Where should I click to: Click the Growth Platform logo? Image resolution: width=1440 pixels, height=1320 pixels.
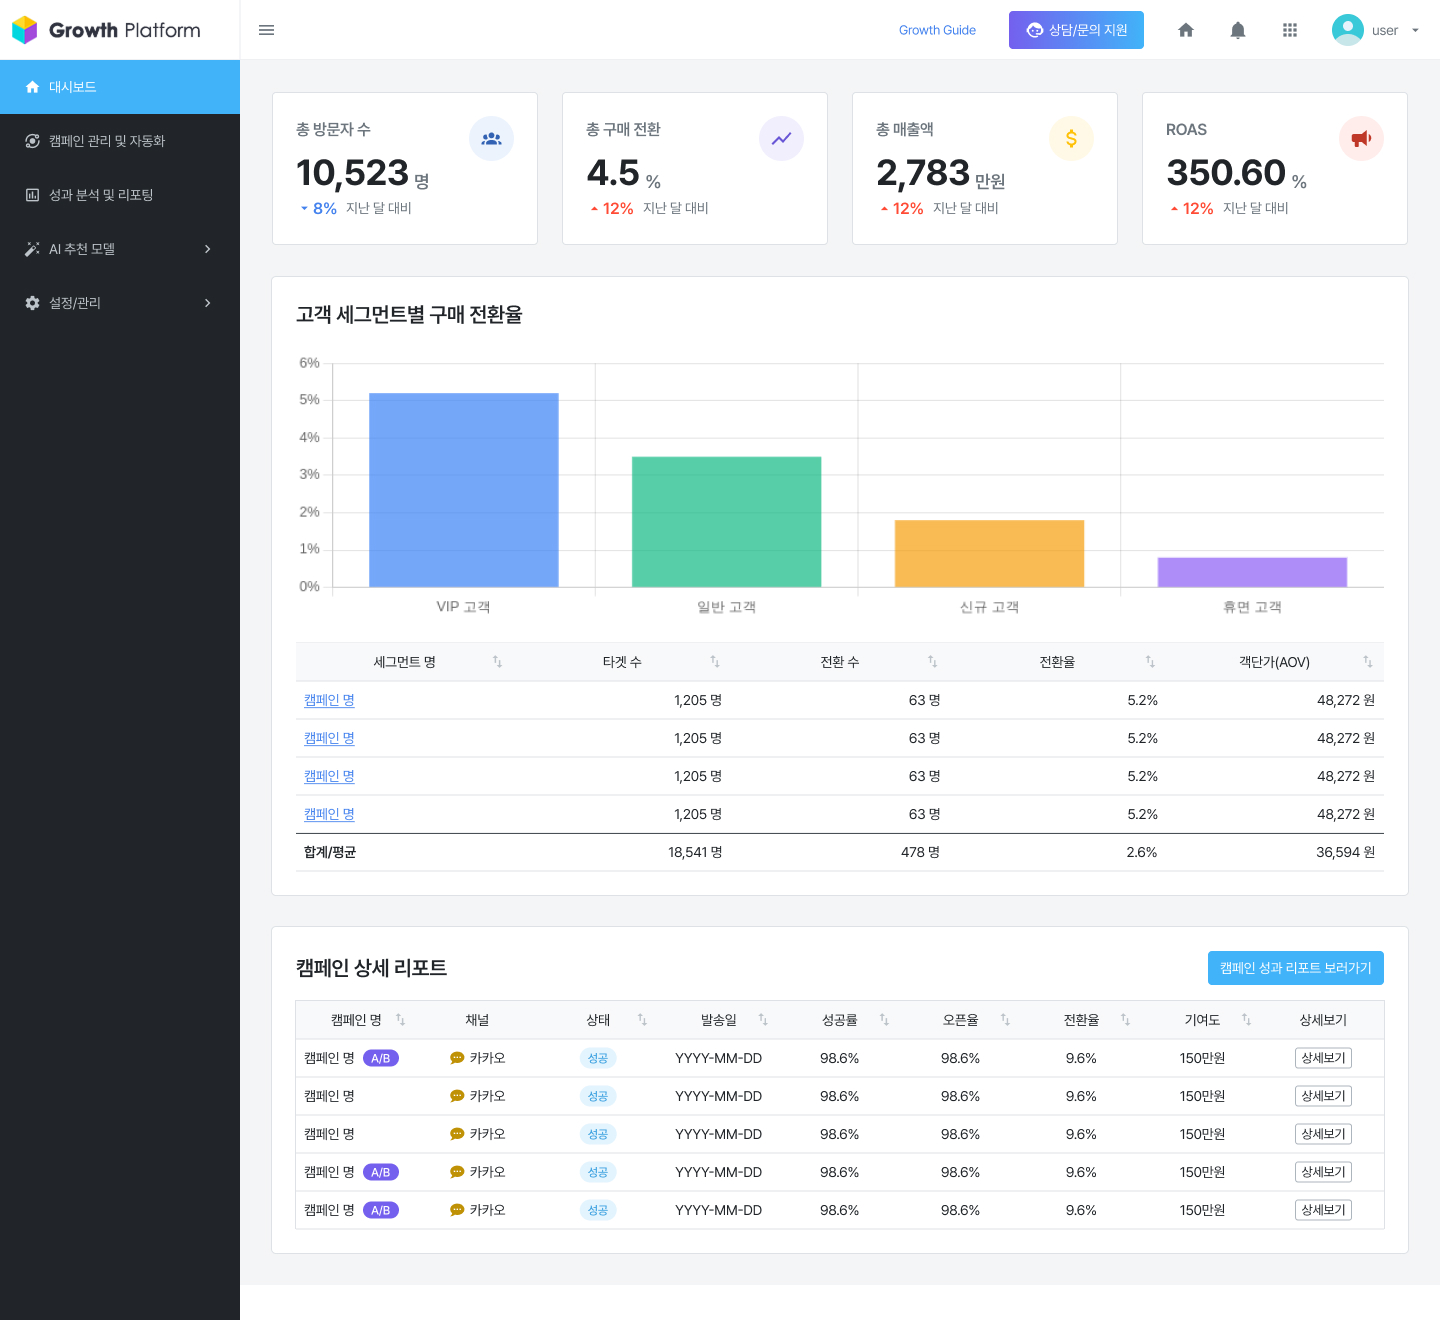click(x=107, y=30)
